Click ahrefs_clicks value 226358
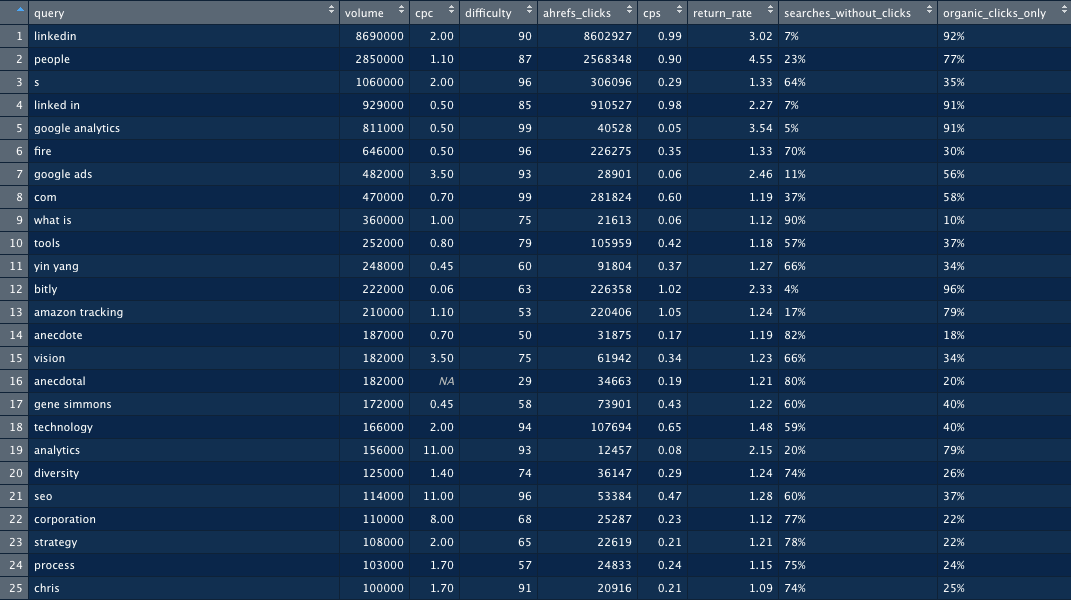This screenshot has width=1071, height=600. [x=611, y=289]
